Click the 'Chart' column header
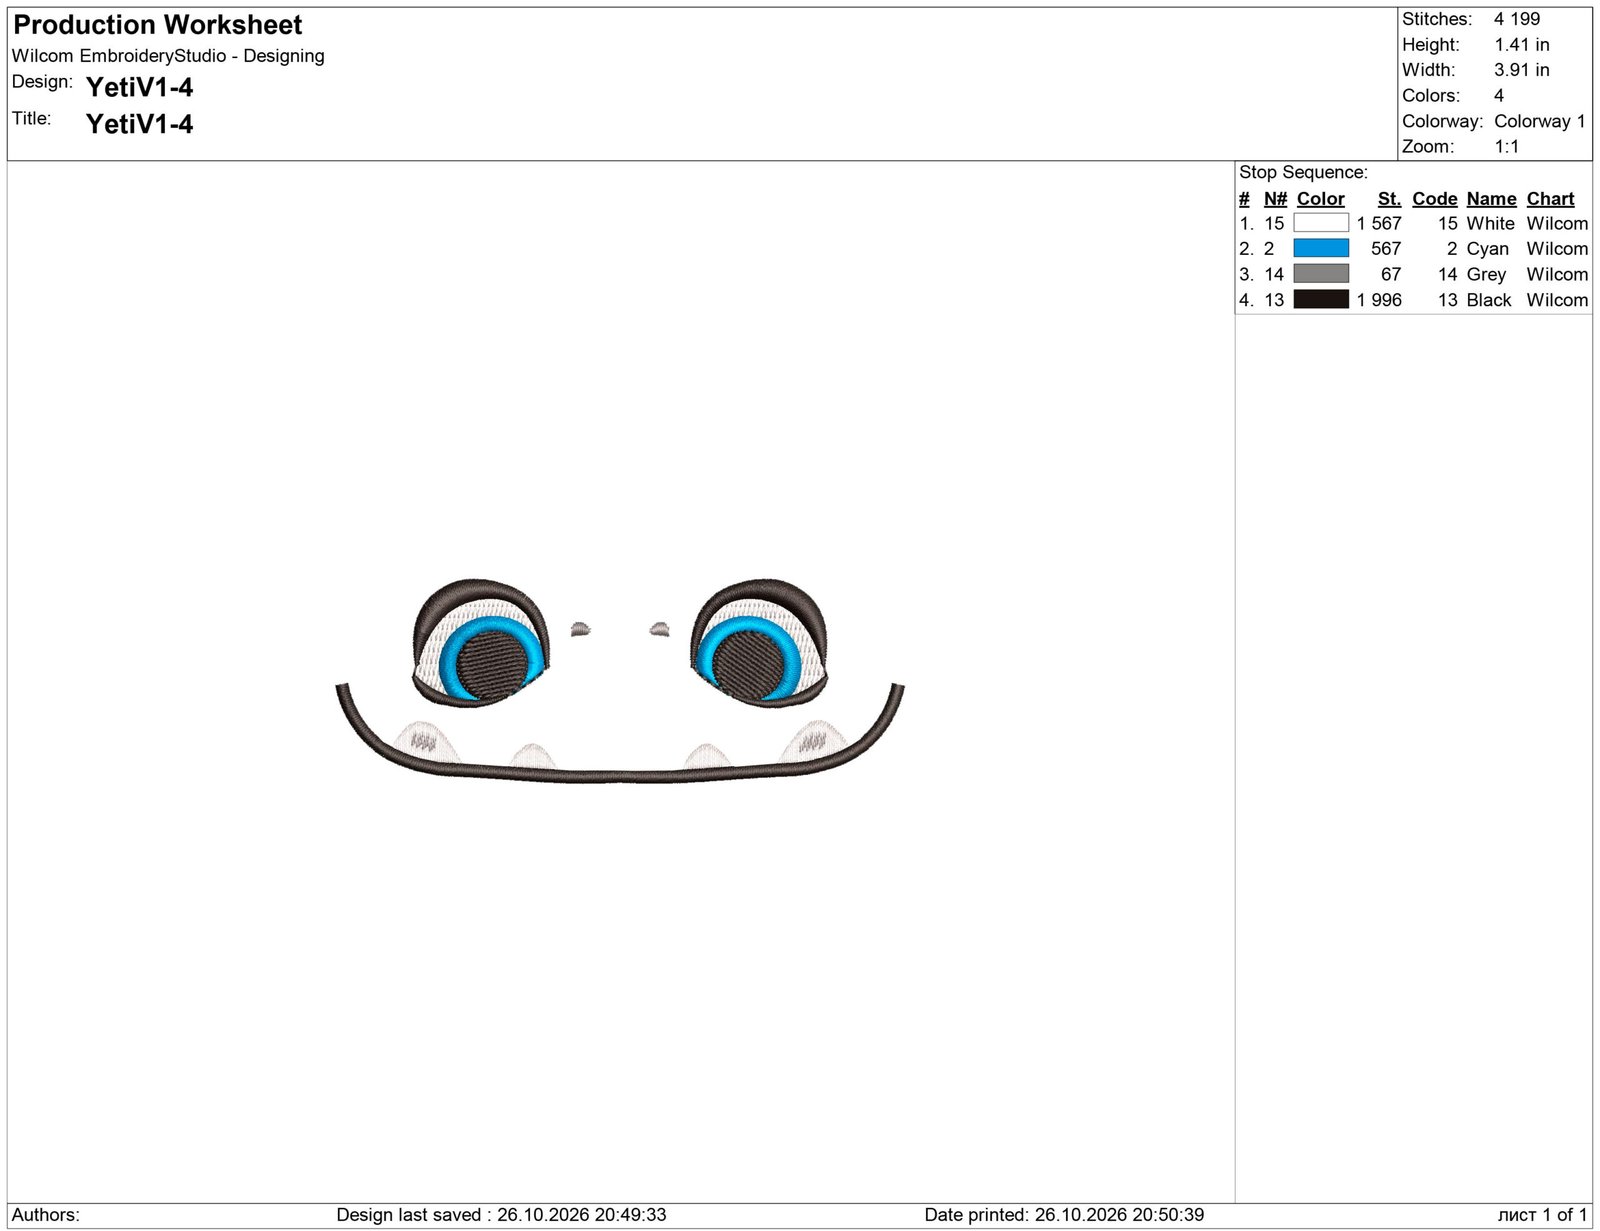The width and height of the screenshot is (1600, 1231). (x=1550, y=199)
